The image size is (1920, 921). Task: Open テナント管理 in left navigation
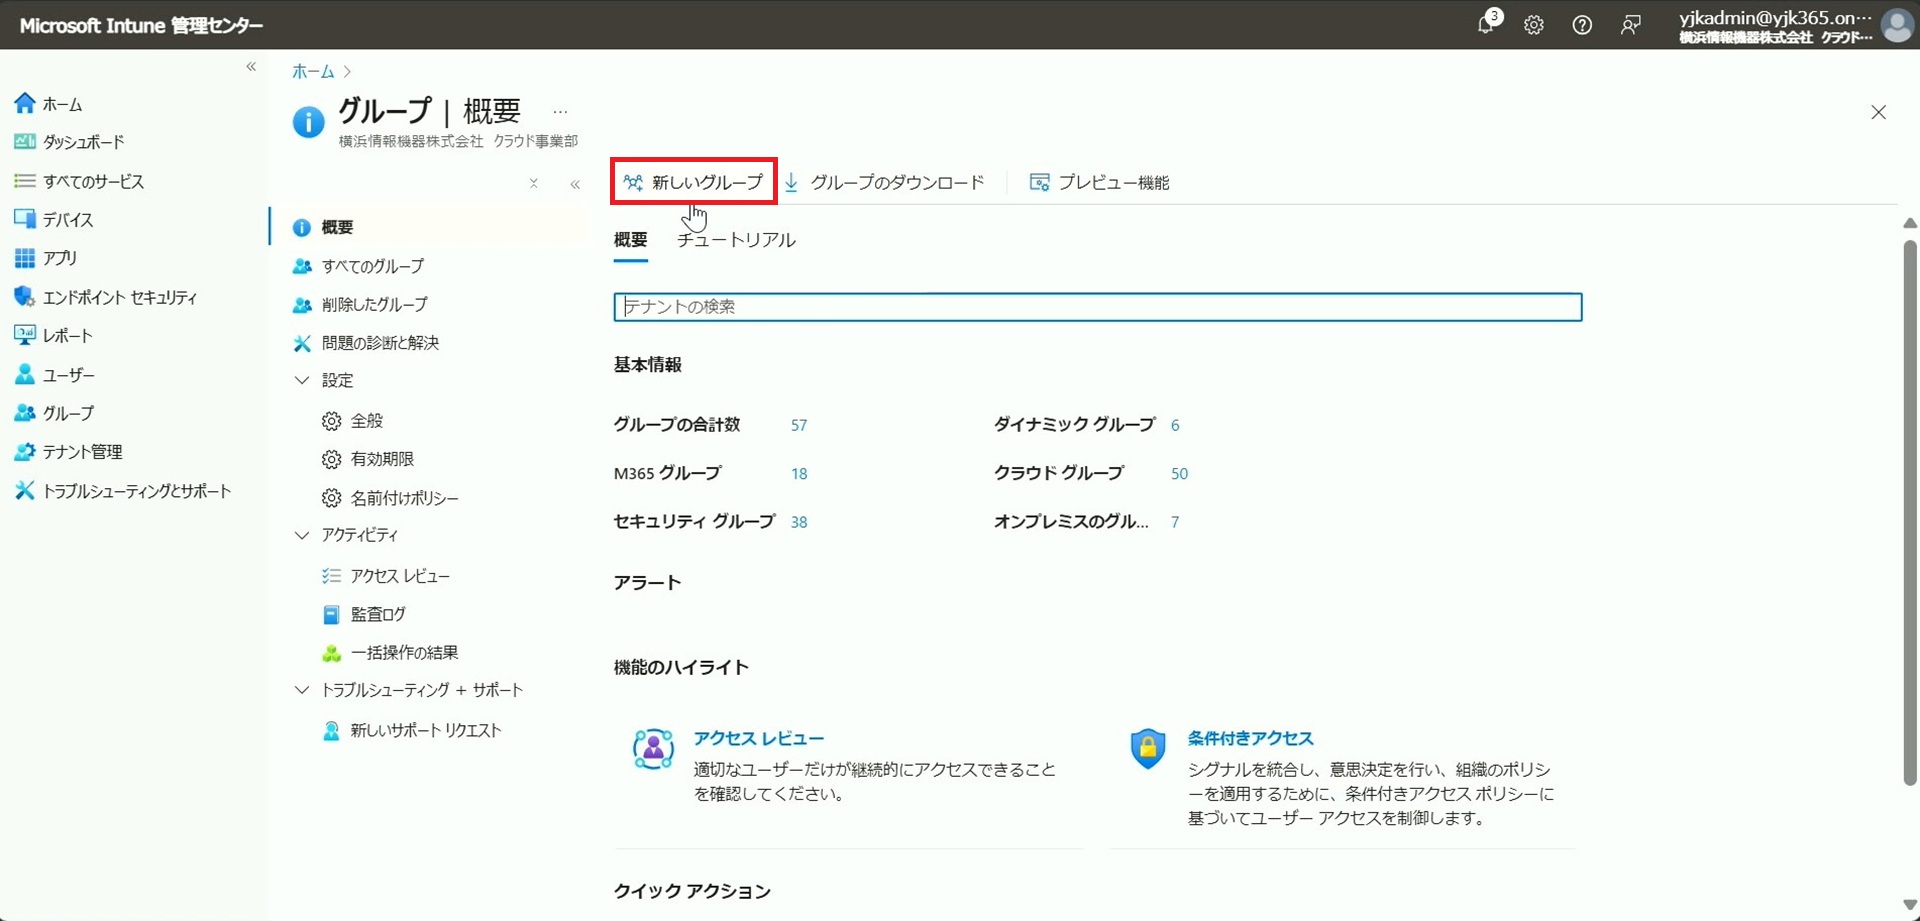point(82,452)
